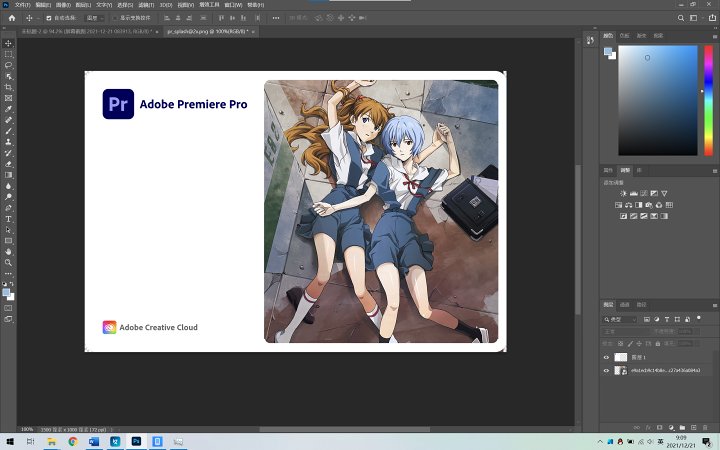Create a new layer
The width and height of the screenshot is (720, 450).
point(693,428)
